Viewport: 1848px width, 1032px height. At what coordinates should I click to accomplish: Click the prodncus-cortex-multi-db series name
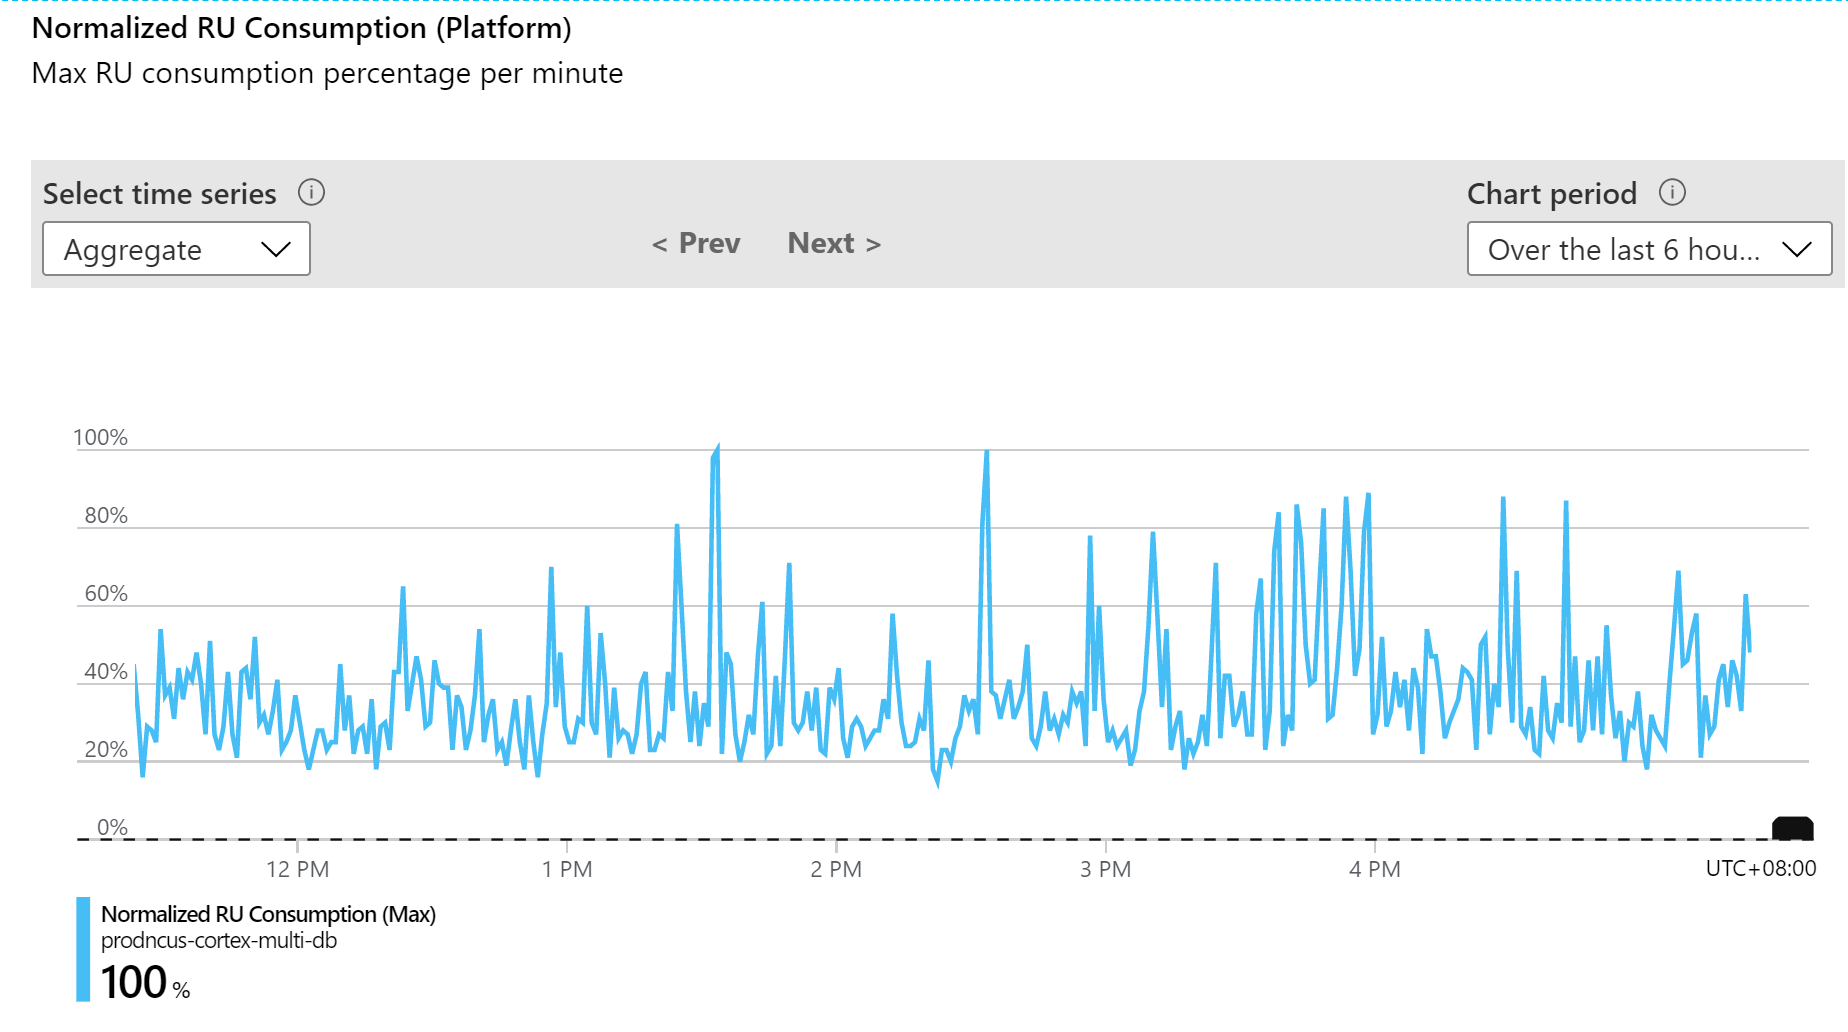click(x=219, y=941)
